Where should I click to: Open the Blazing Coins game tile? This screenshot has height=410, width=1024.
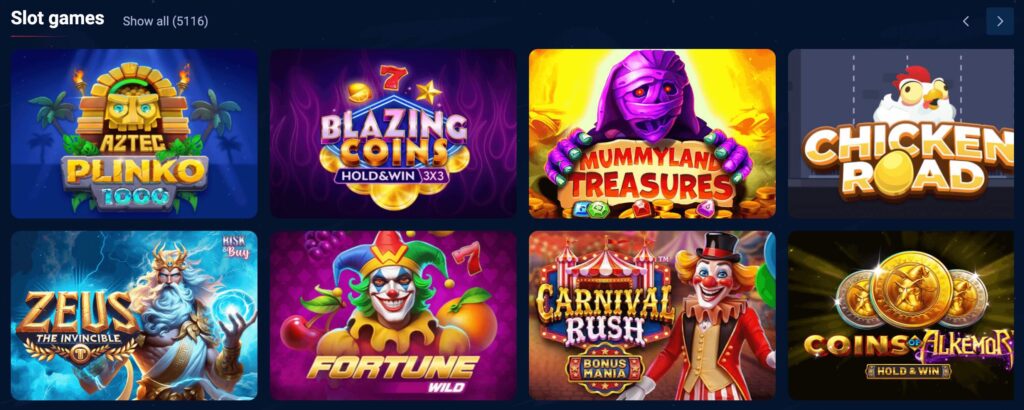[x=393, y=133]
